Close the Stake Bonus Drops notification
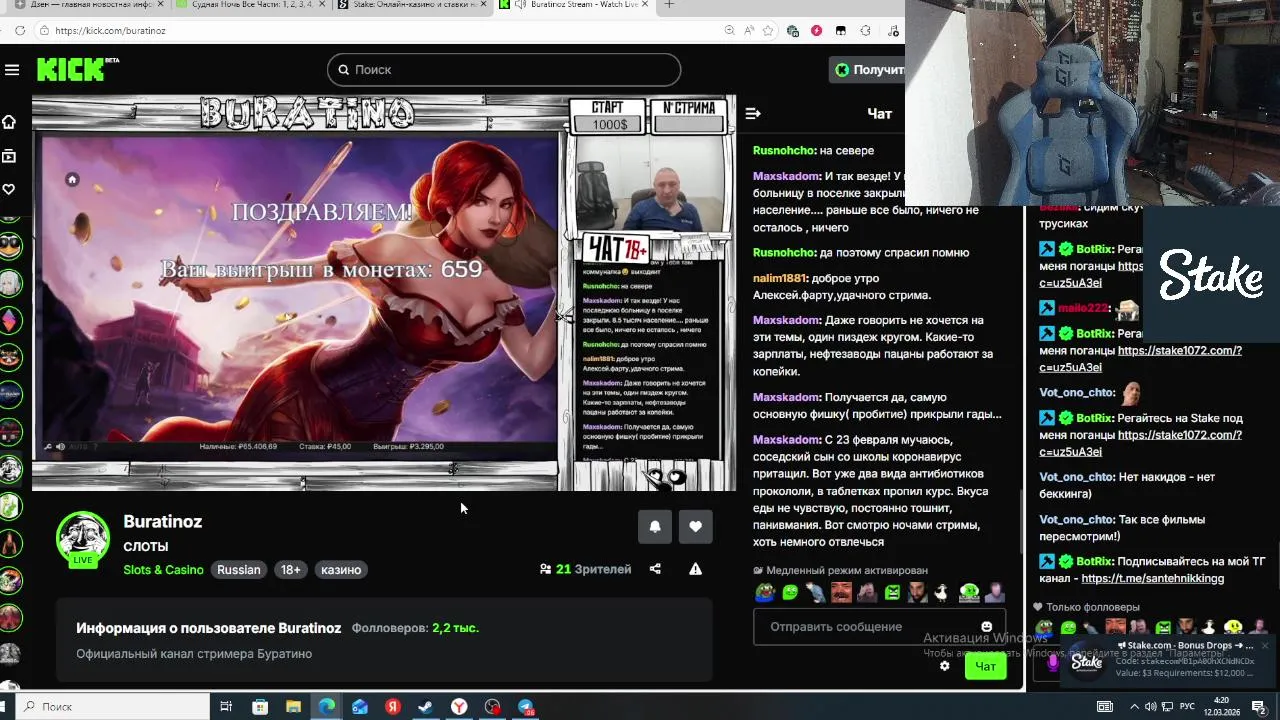The width and height of the screenshot is (1280, 720). coord(1264,646)
